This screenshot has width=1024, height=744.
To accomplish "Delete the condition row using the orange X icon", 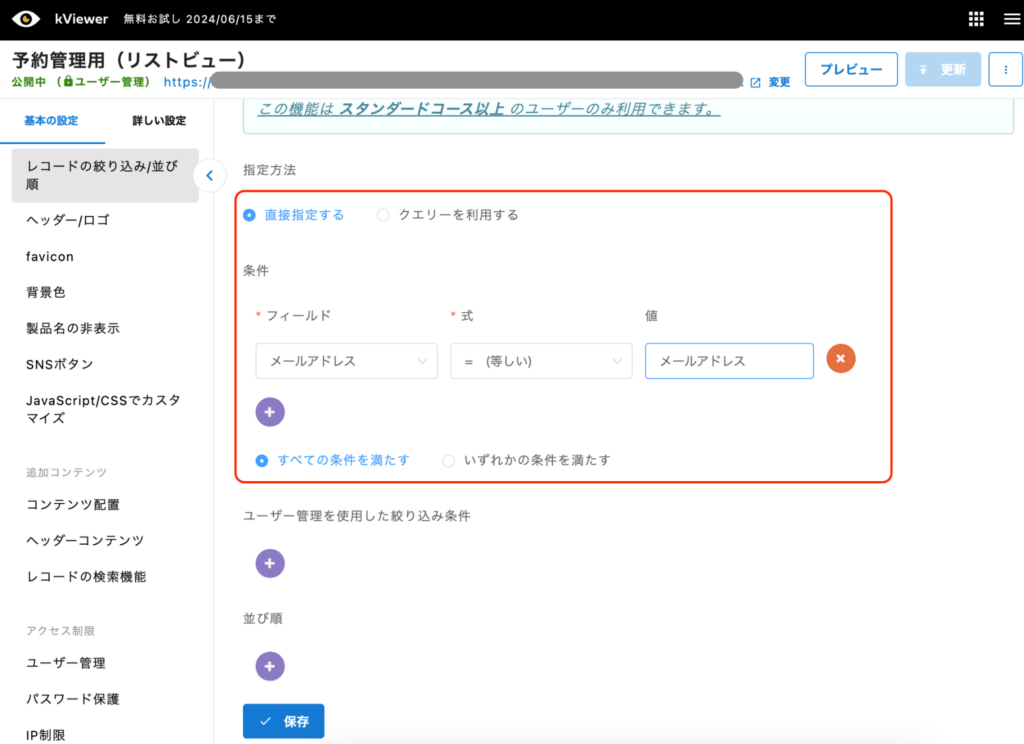I will [x=840, y=357].
